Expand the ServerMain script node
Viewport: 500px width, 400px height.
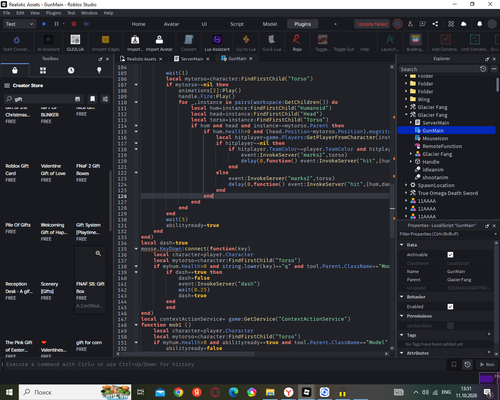coord(411,122)
